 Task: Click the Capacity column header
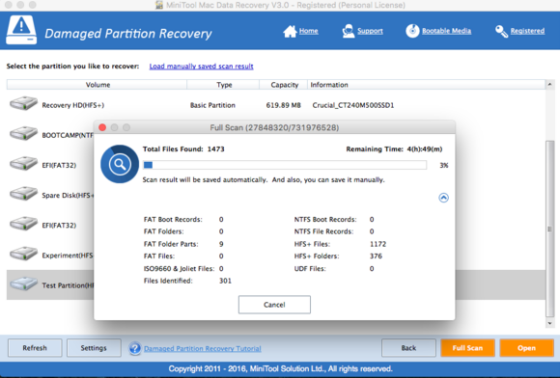coord(284,85)
